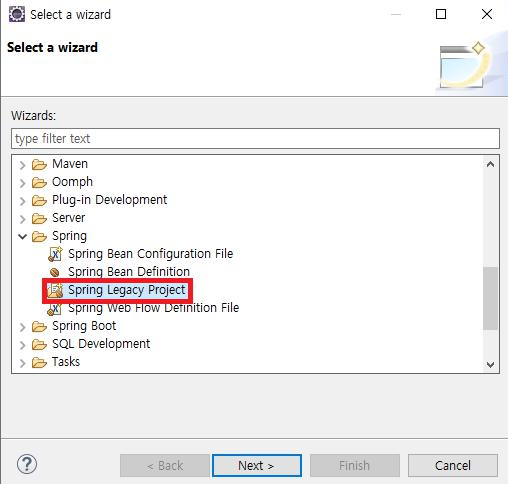Select the Server tree label
This screenshot has width=508, height=484.
coord(68,218)
